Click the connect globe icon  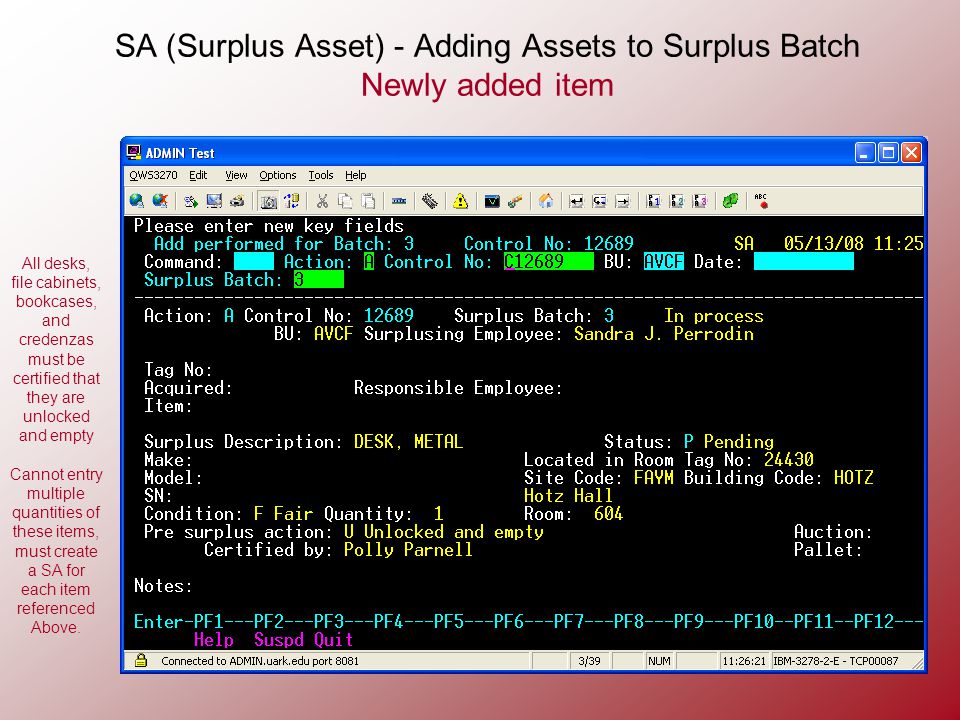[x=137, y=201]
